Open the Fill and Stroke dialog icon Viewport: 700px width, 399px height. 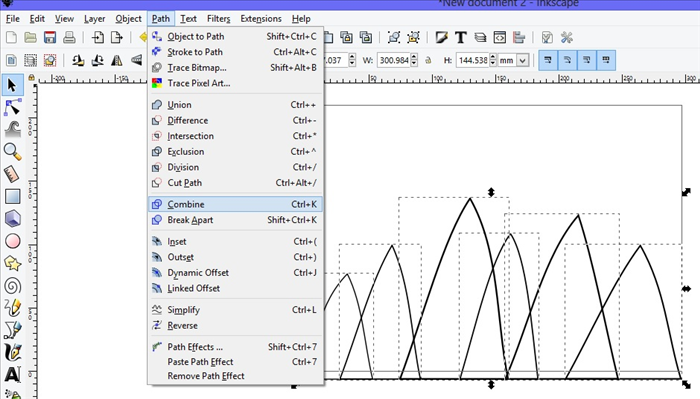click(x=442, y=37)
